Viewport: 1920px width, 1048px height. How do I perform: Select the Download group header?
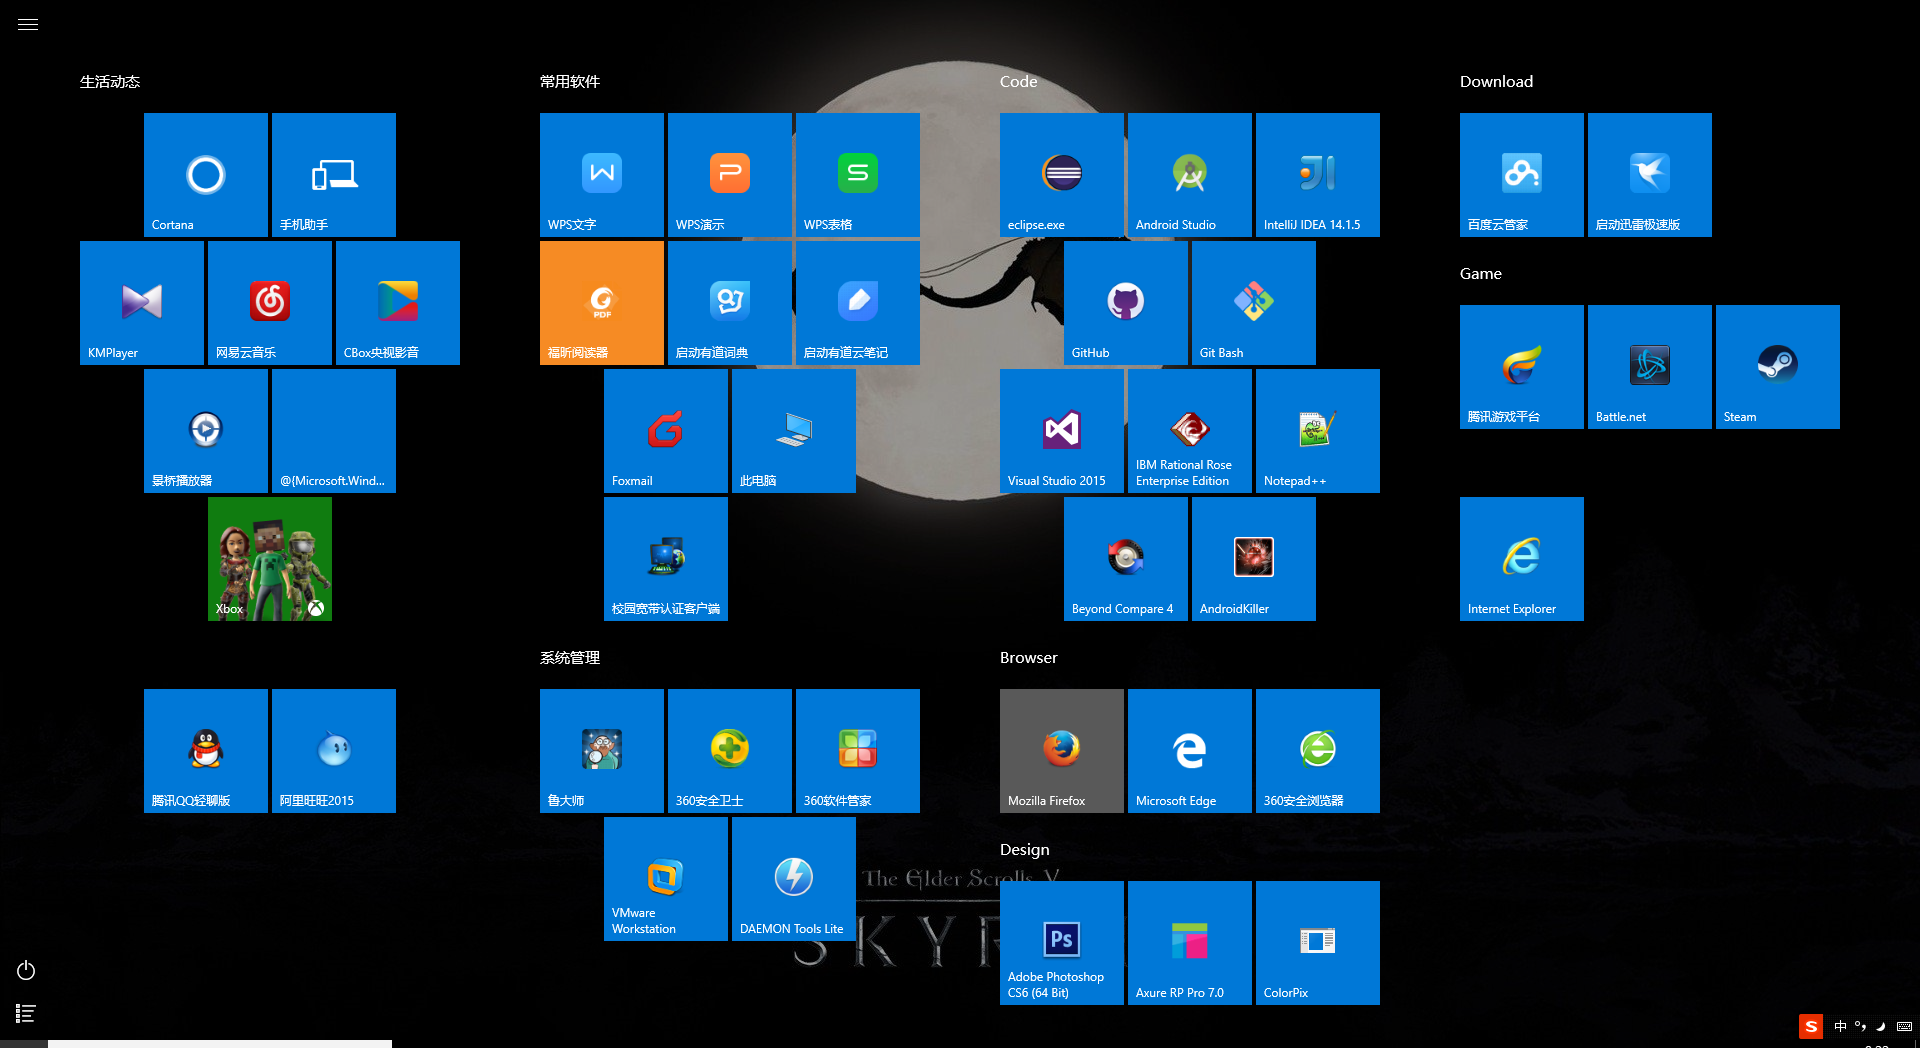click(1496, 82)
